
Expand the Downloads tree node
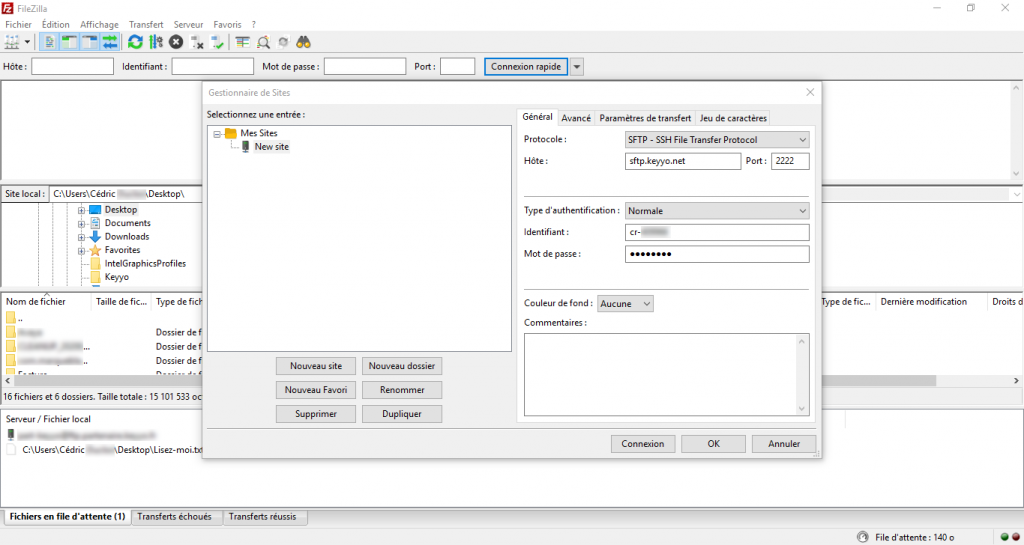[x=81, y=238]
